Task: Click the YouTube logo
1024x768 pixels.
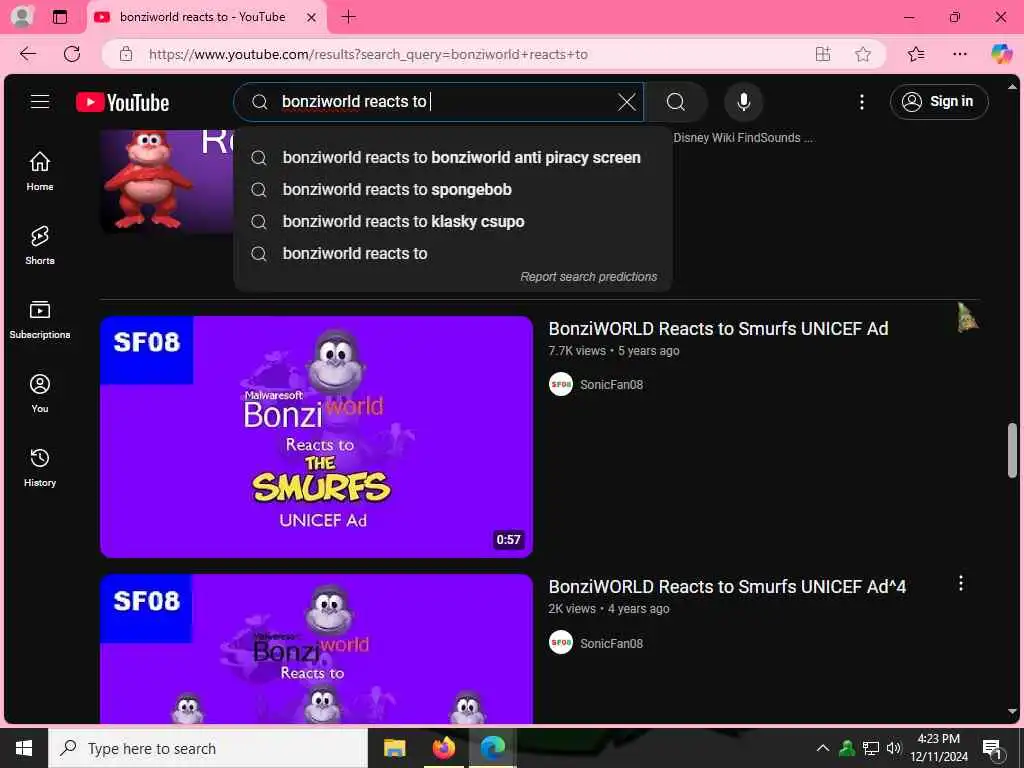Action: [123, 103]
